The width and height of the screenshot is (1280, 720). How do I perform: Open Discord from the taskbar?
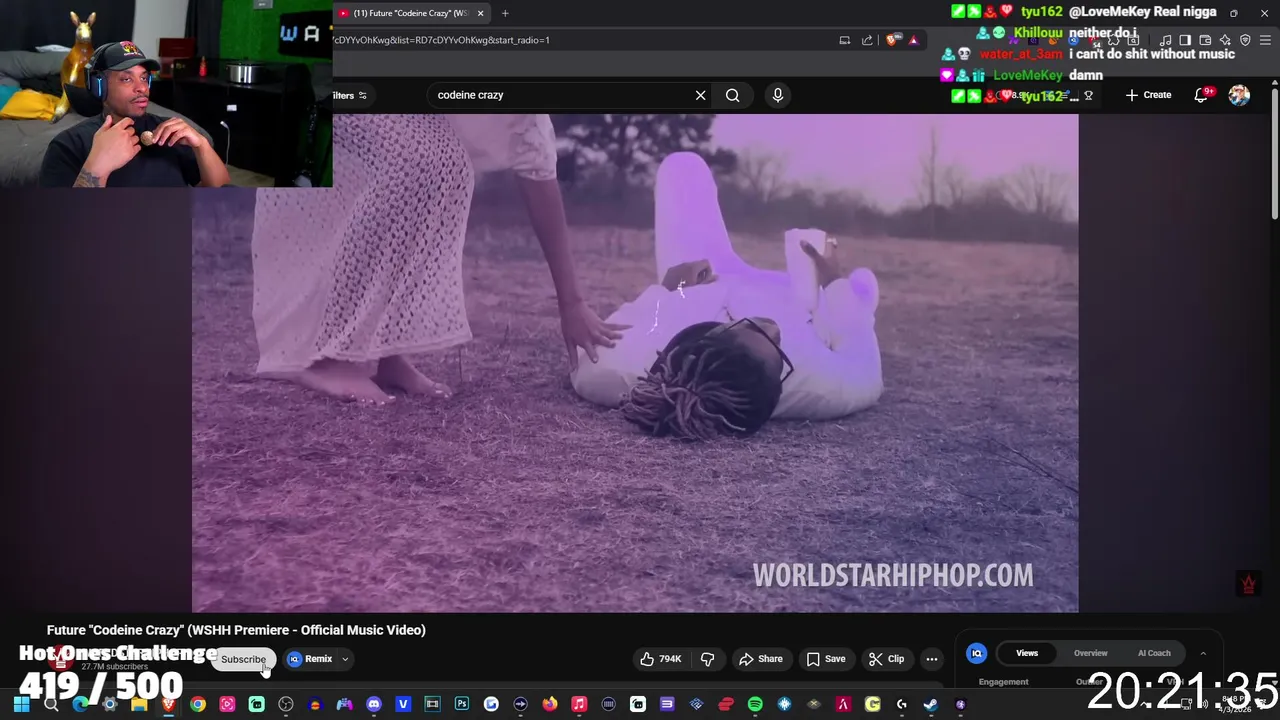coord(374,705)
